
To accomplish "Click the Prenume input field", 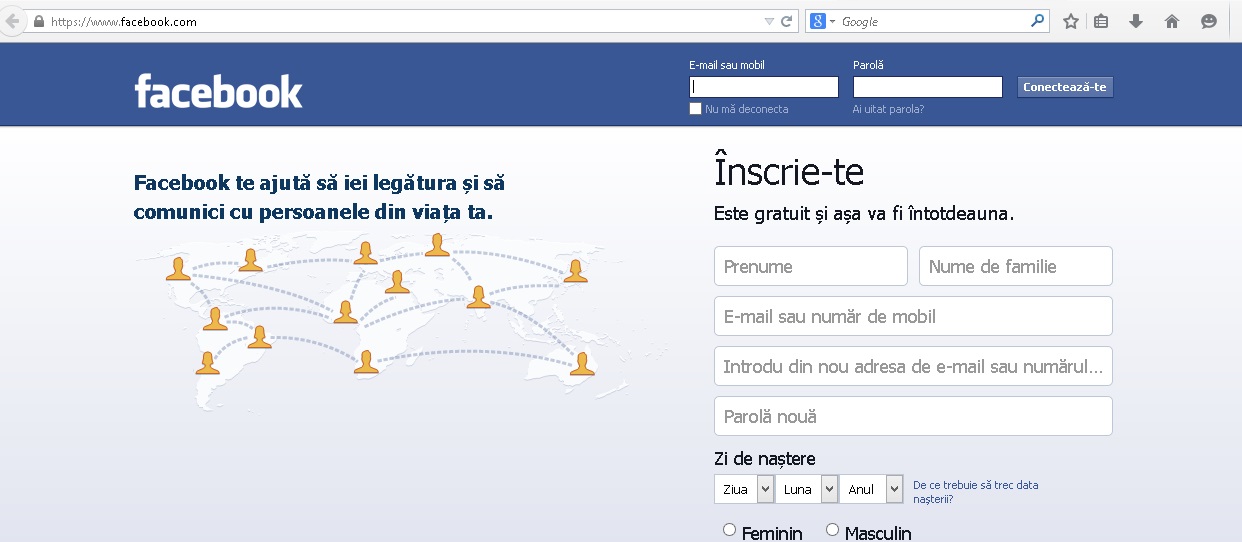I will 810,266.
